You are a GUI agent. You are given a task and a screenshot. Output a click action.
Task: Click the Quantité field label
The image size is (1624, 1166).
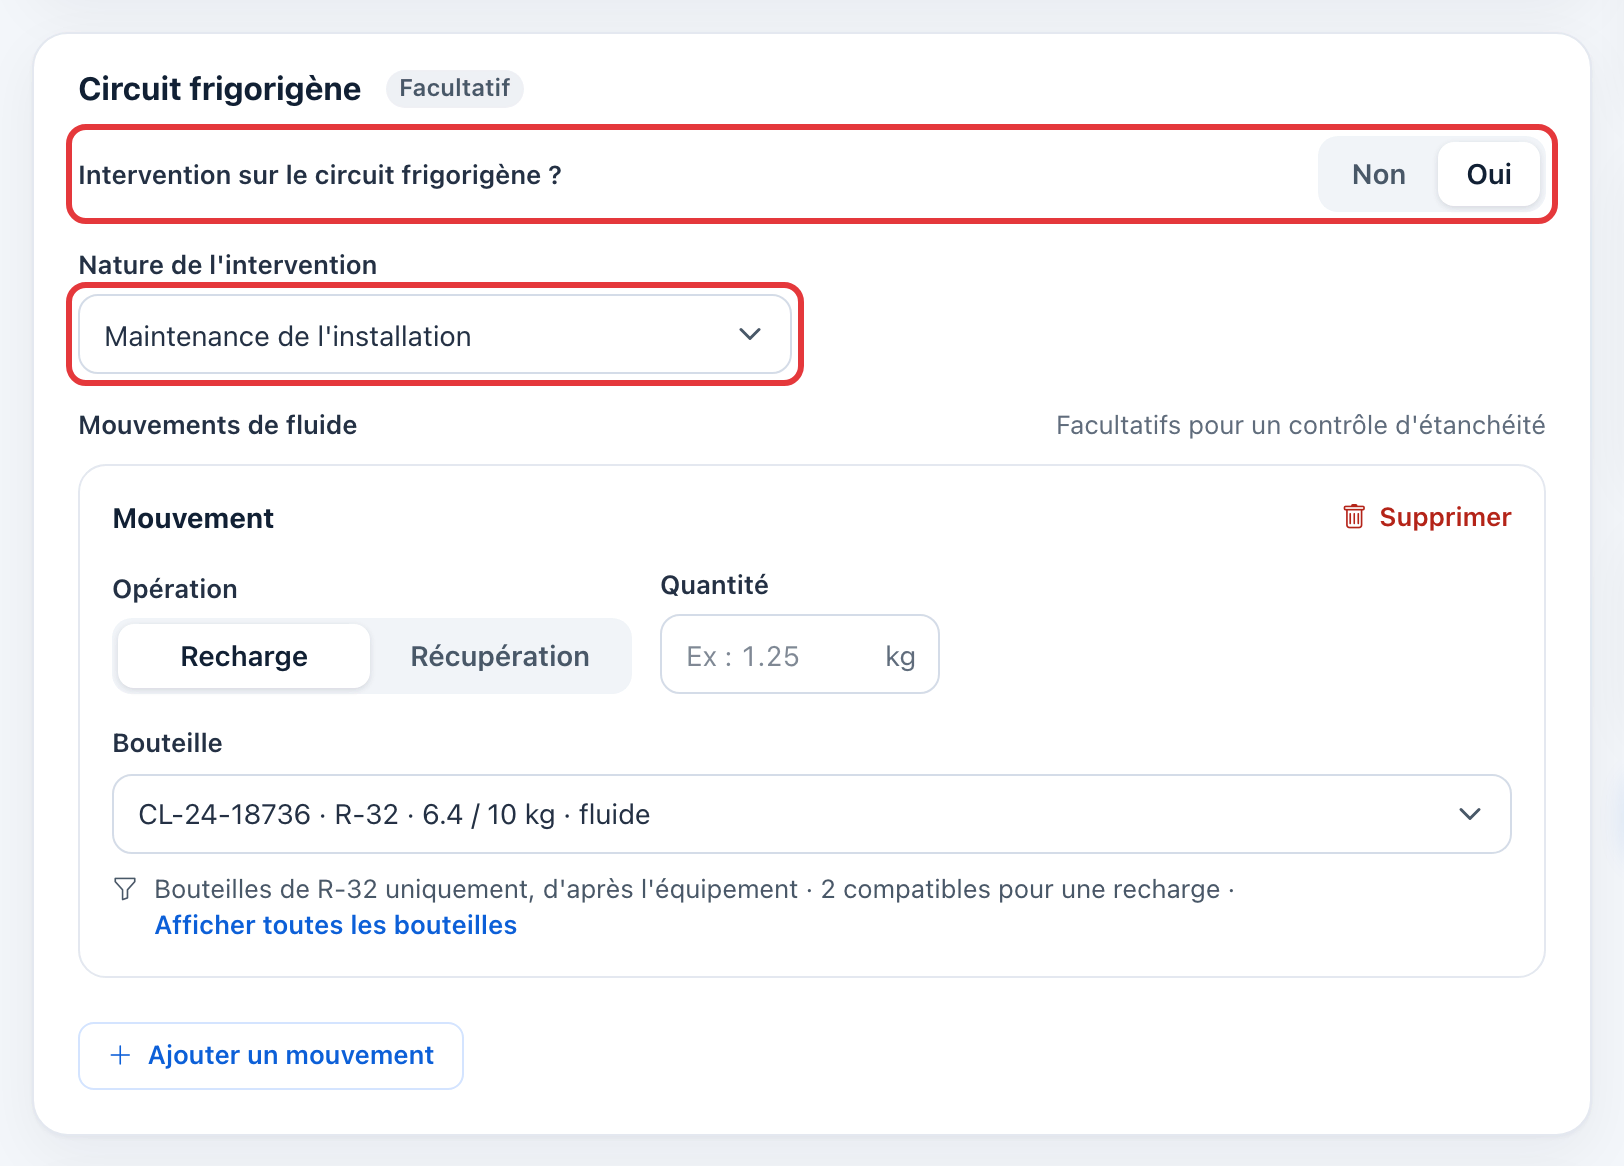(x=715, y=585)
